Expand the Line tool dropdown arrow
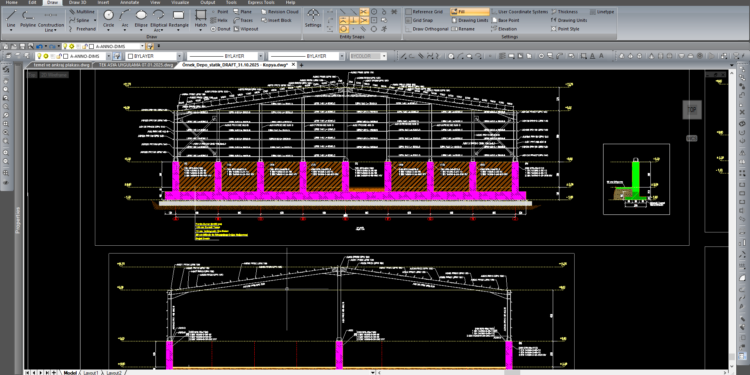The width and height of the screenshot is (750, 375). pyautogui.click(x=11, y=30)
